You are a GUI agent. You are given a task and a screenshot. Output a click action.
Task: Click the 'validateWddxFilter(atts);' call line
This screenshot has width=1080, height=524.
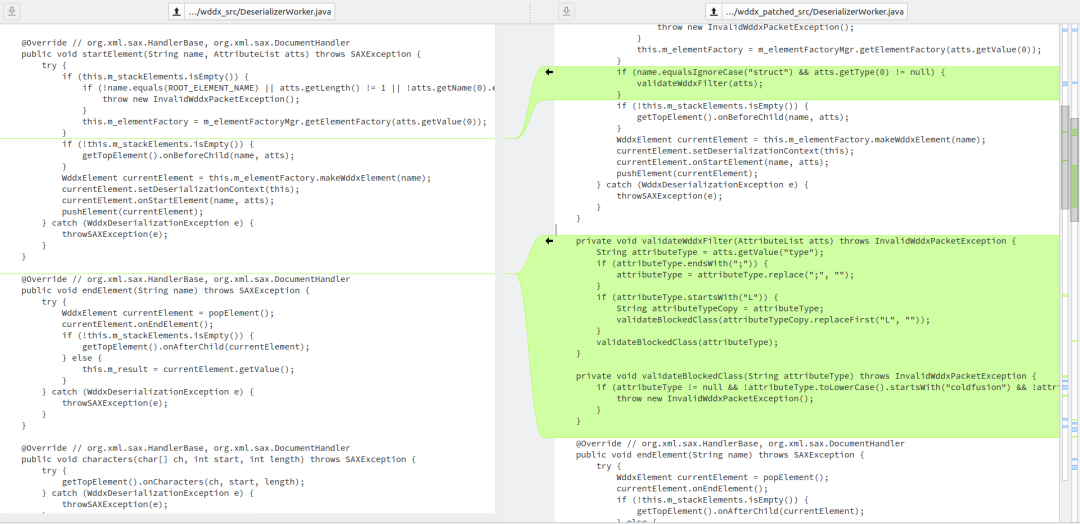(700, 83)
